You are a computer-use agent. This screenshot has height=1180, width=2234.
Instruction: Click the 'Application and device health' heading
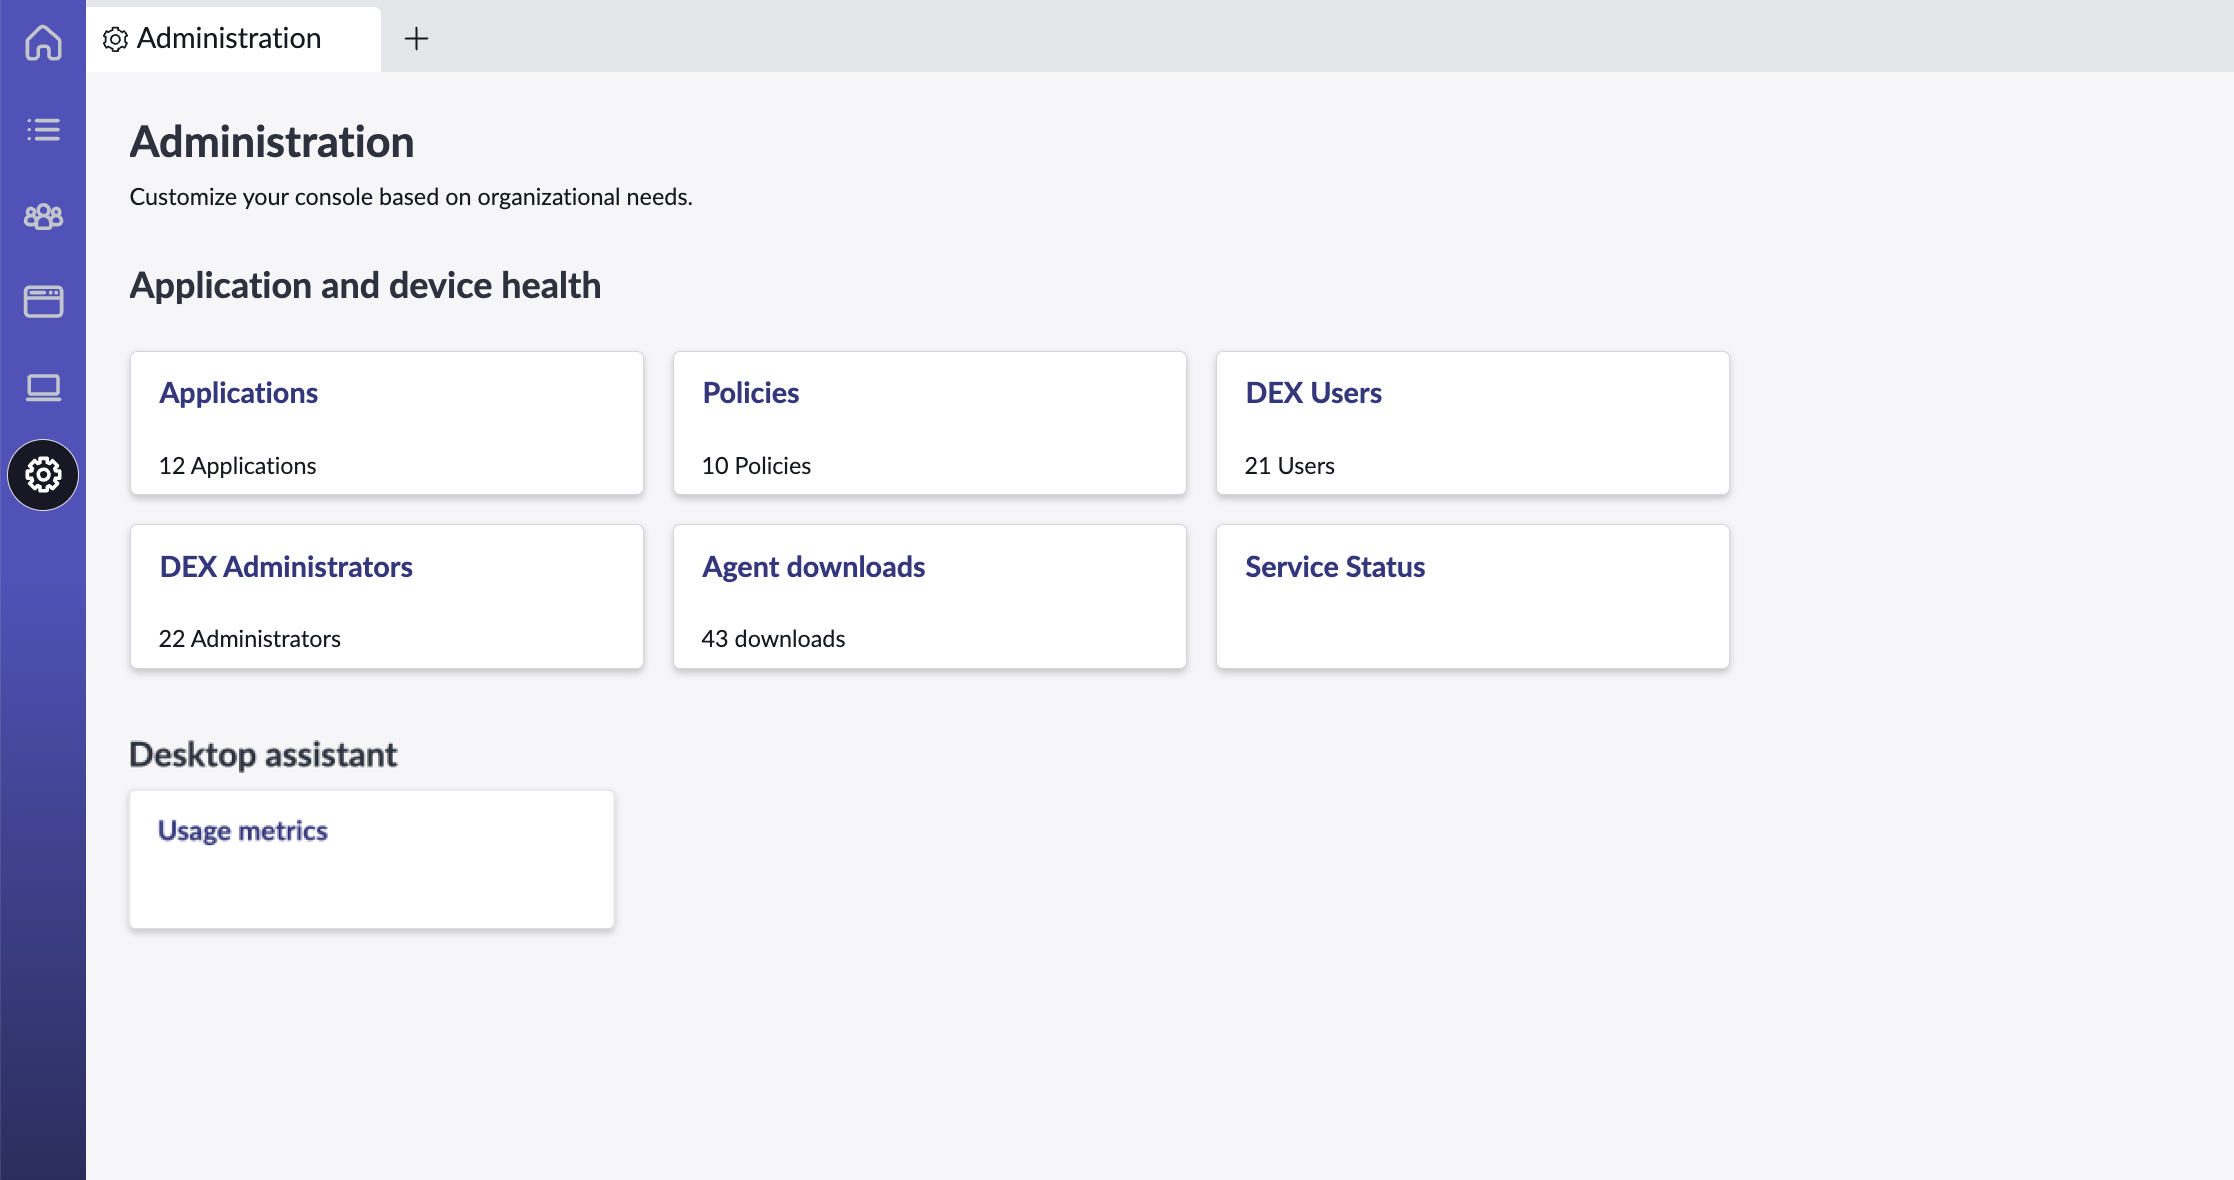point(365,286)
